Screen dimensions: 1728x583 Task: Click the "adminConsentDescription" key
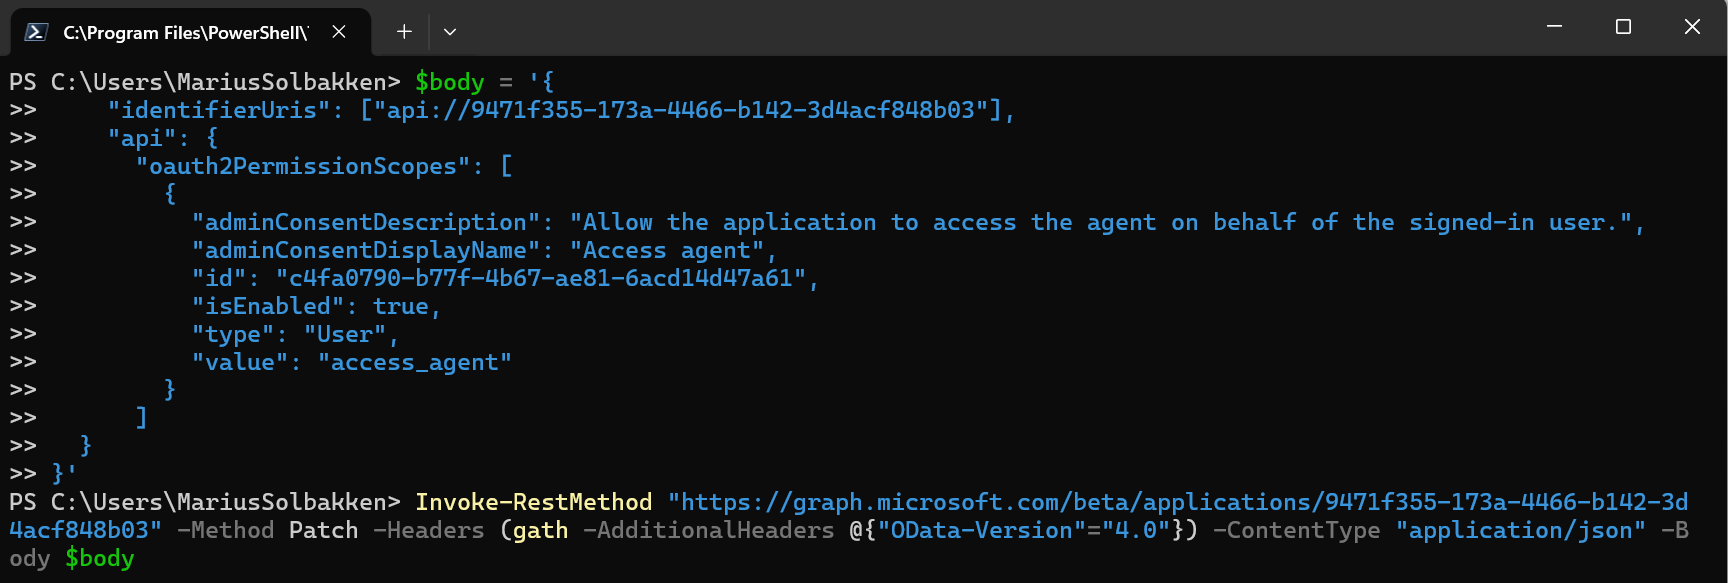[x=366, y=222]
